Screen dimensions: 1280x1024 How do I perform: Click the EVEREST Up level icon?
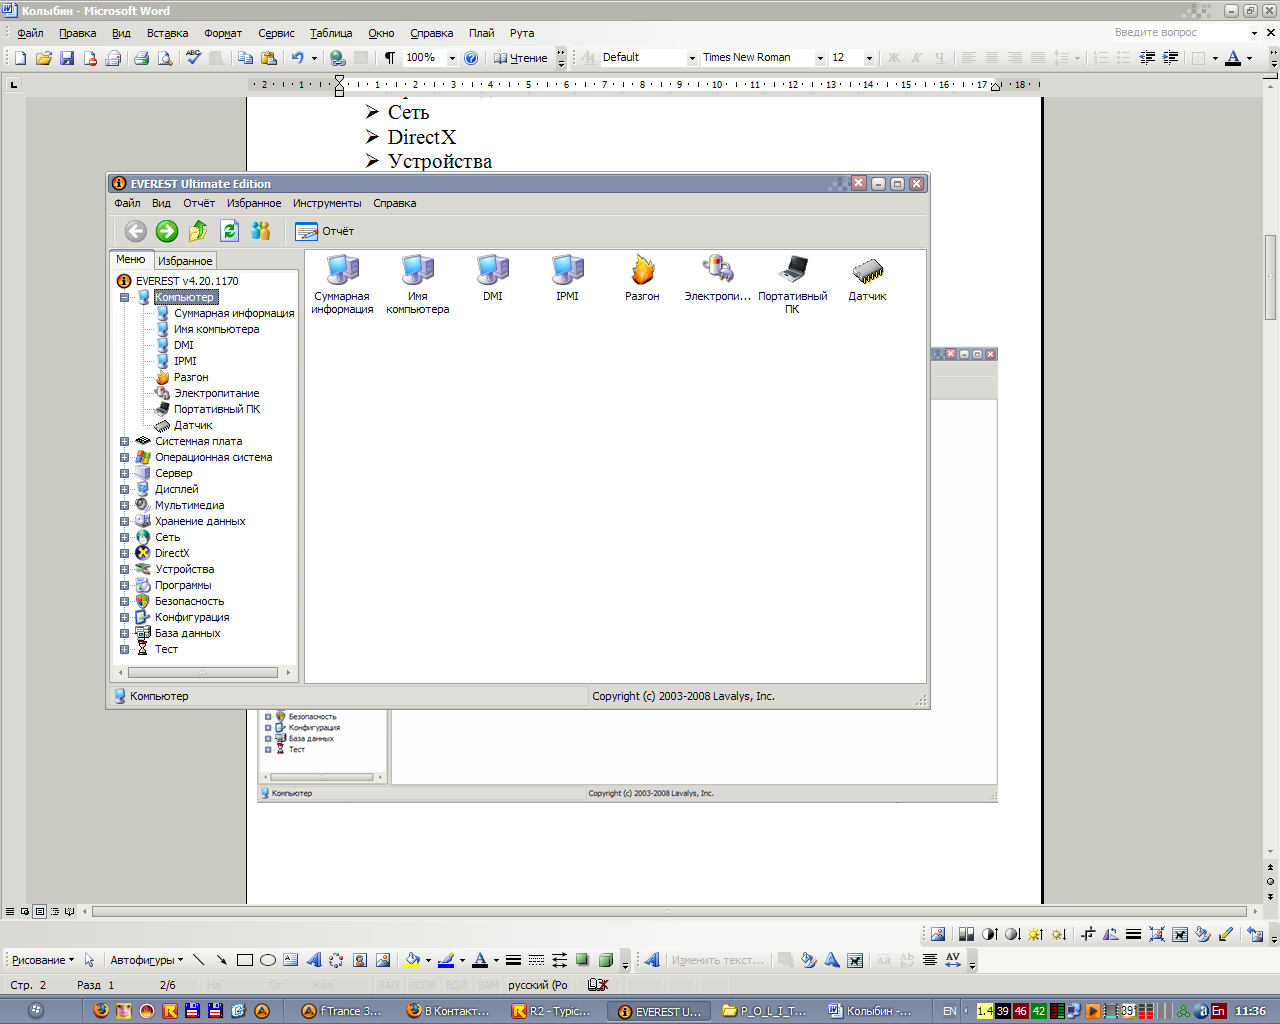(x=198, y=231)
